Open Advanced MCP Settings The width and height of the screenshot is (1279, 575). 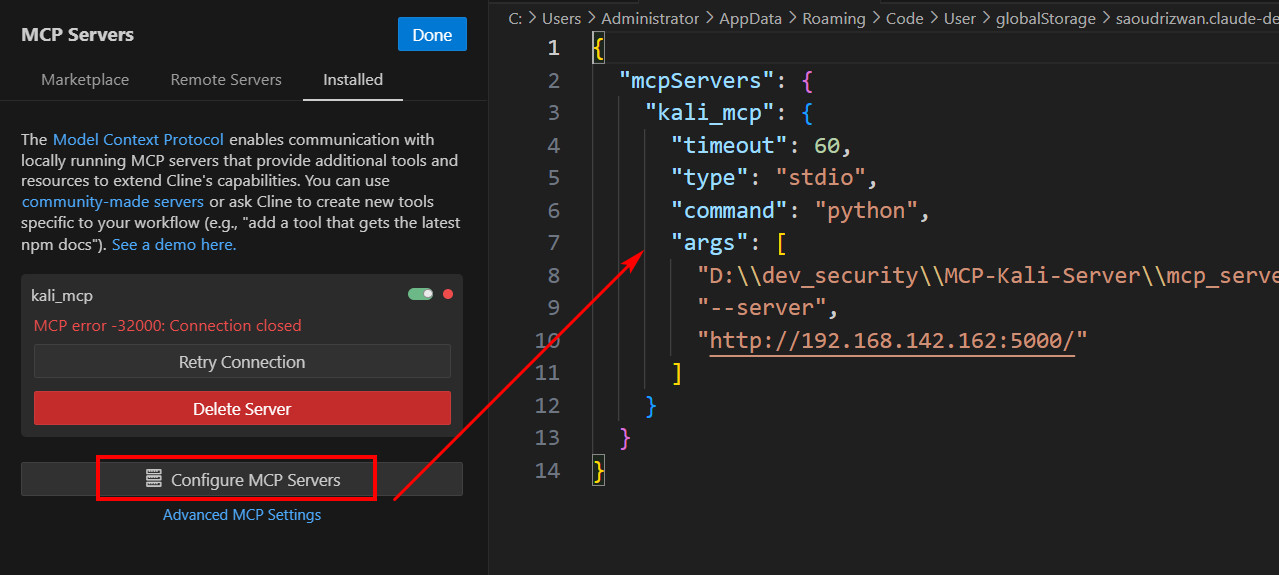pyautogui.click(x=242, y=515)
